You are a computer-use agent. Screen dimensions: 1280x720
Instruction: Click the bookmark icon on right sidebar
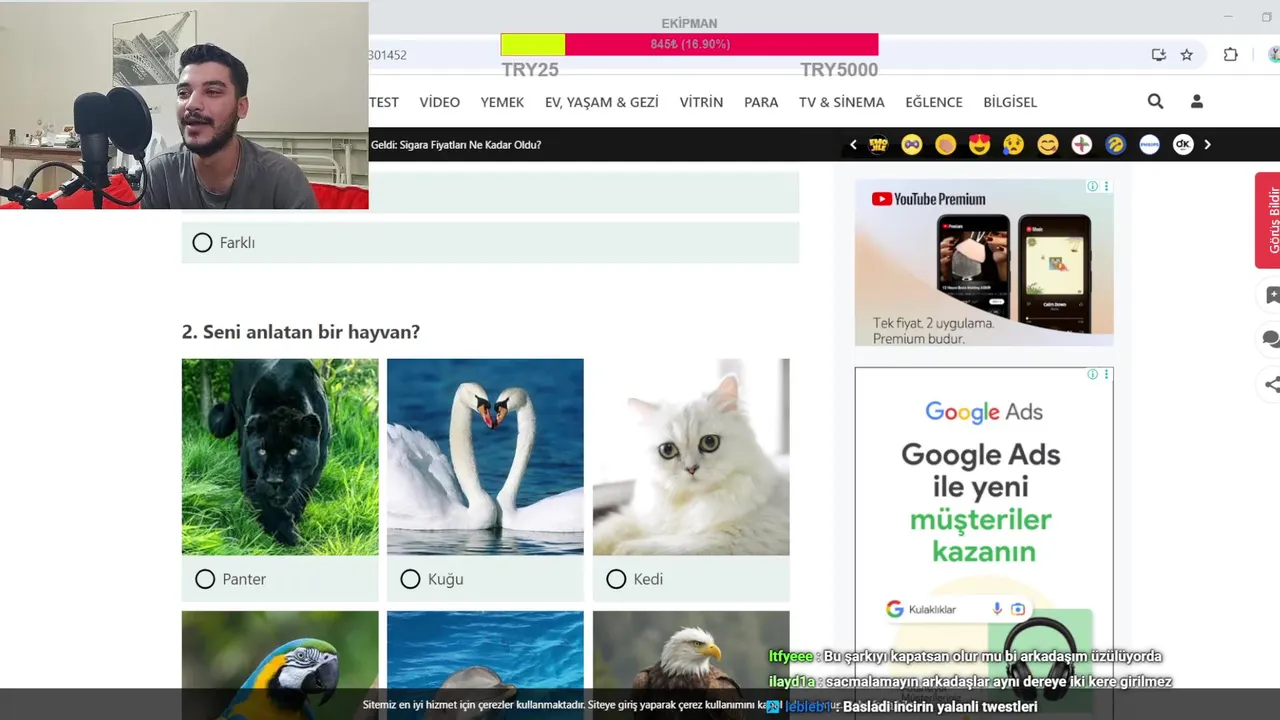pos(1272,295)
